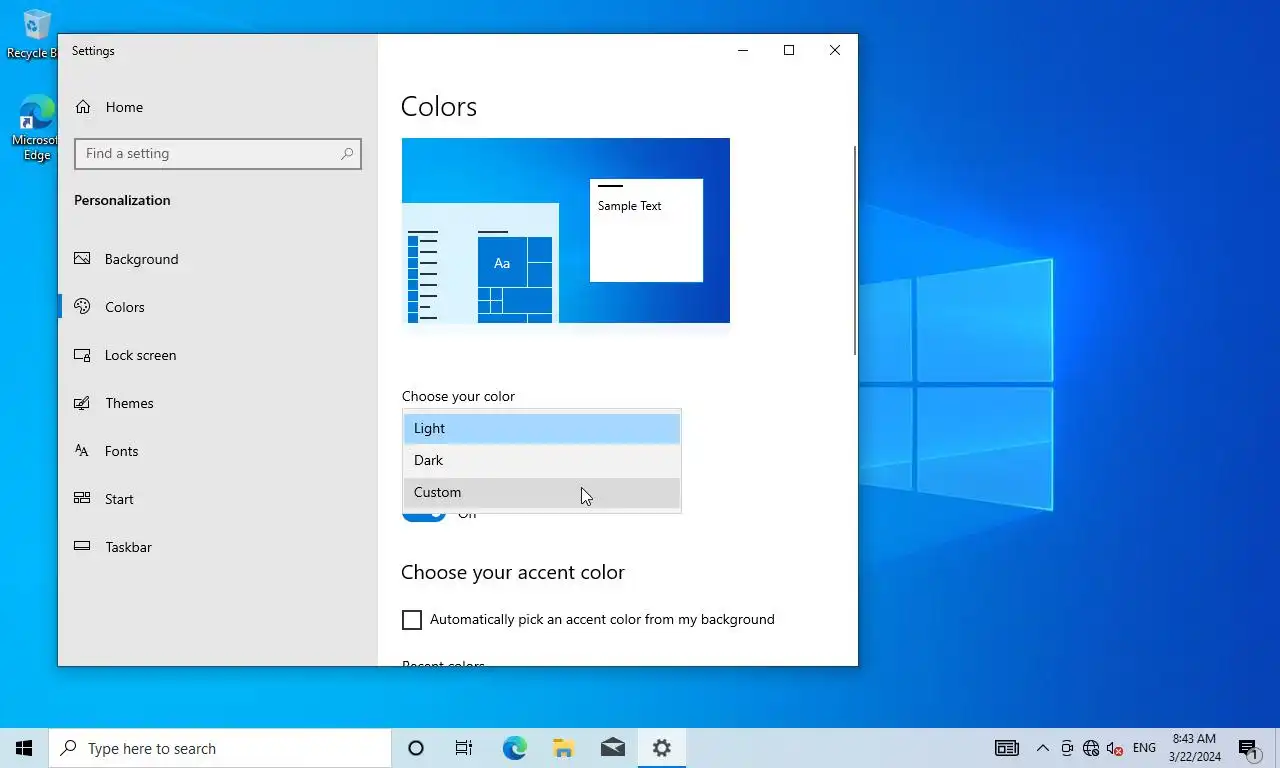Open the Windows Start menu button
The width and height of the screenshot is (1280, 768).
24,748
